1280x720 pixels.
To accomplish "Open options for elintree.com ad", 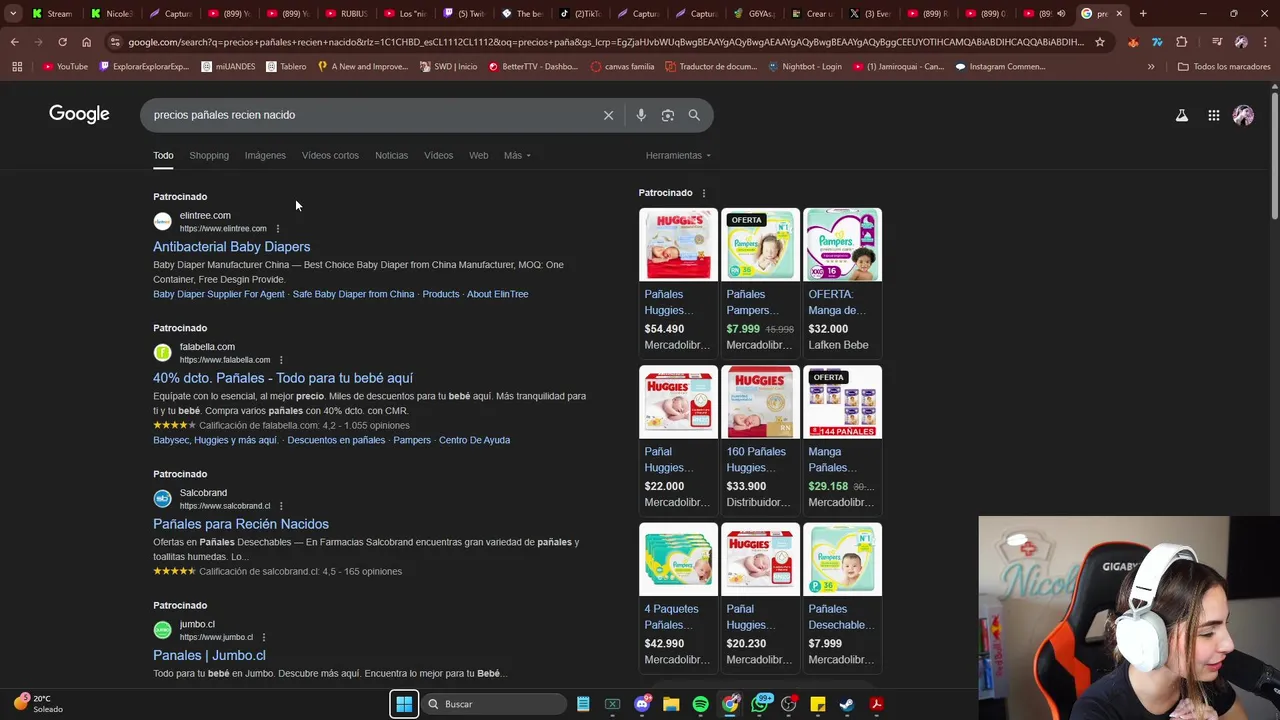I will 278,229.
